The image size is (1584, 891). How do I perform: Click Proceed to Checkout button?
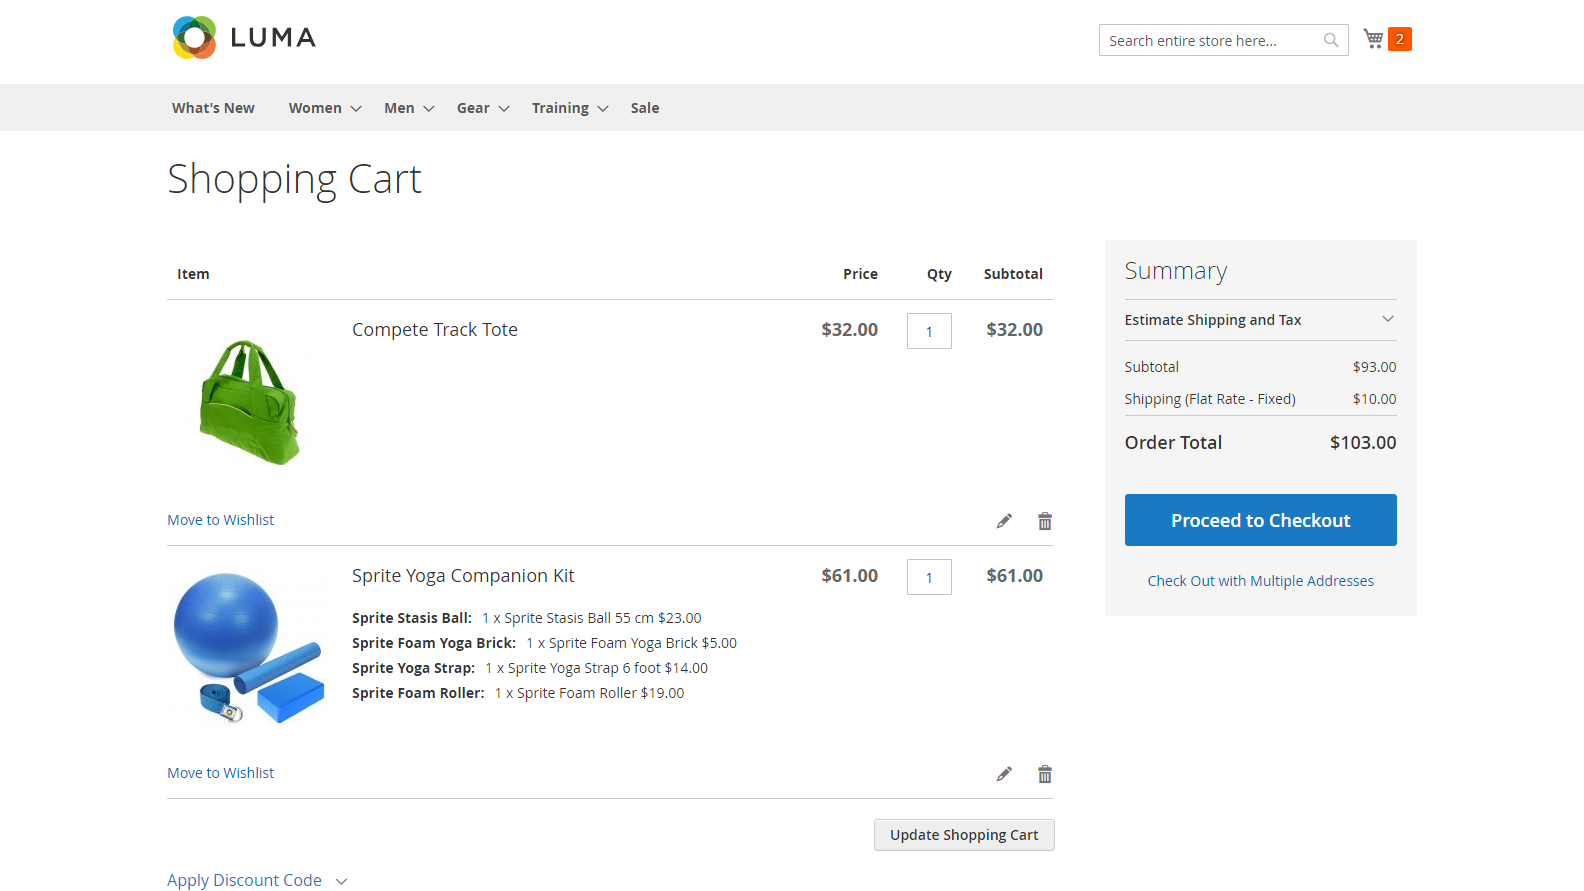coord(1260,520)
